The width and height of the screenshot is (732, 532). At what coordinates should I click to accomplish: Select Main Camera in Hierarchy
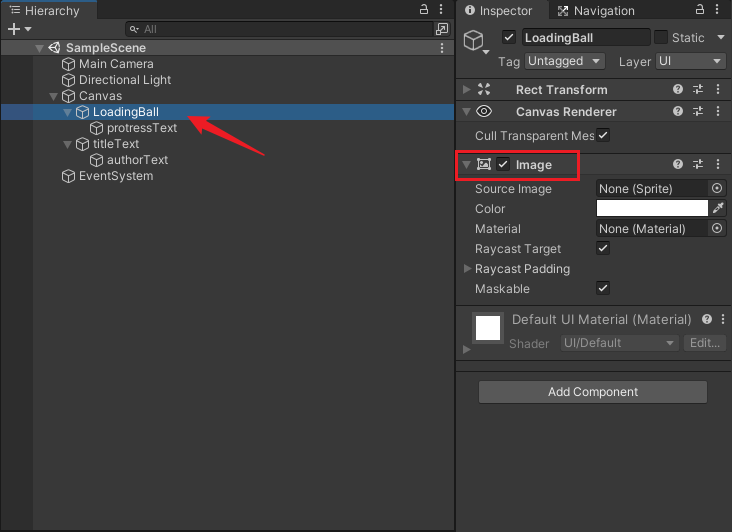(116, 64)
